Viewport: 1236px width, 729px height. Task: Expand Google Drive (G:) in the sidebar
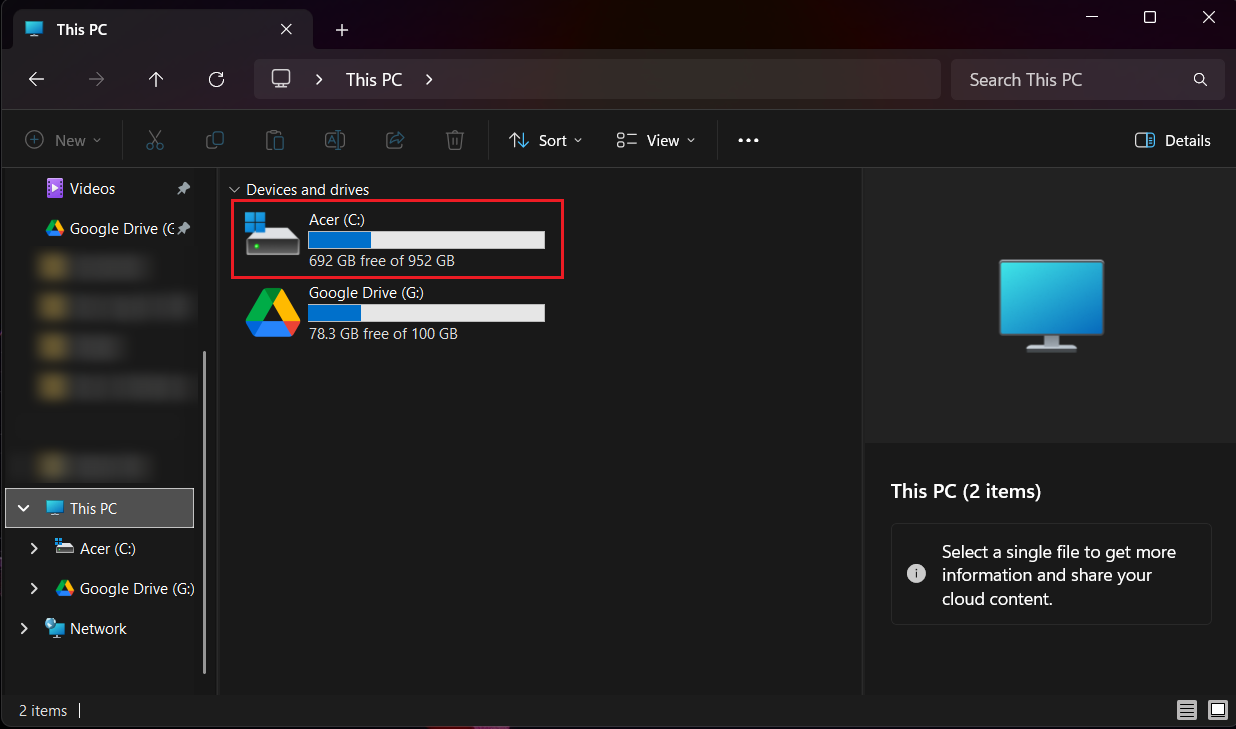34,588
